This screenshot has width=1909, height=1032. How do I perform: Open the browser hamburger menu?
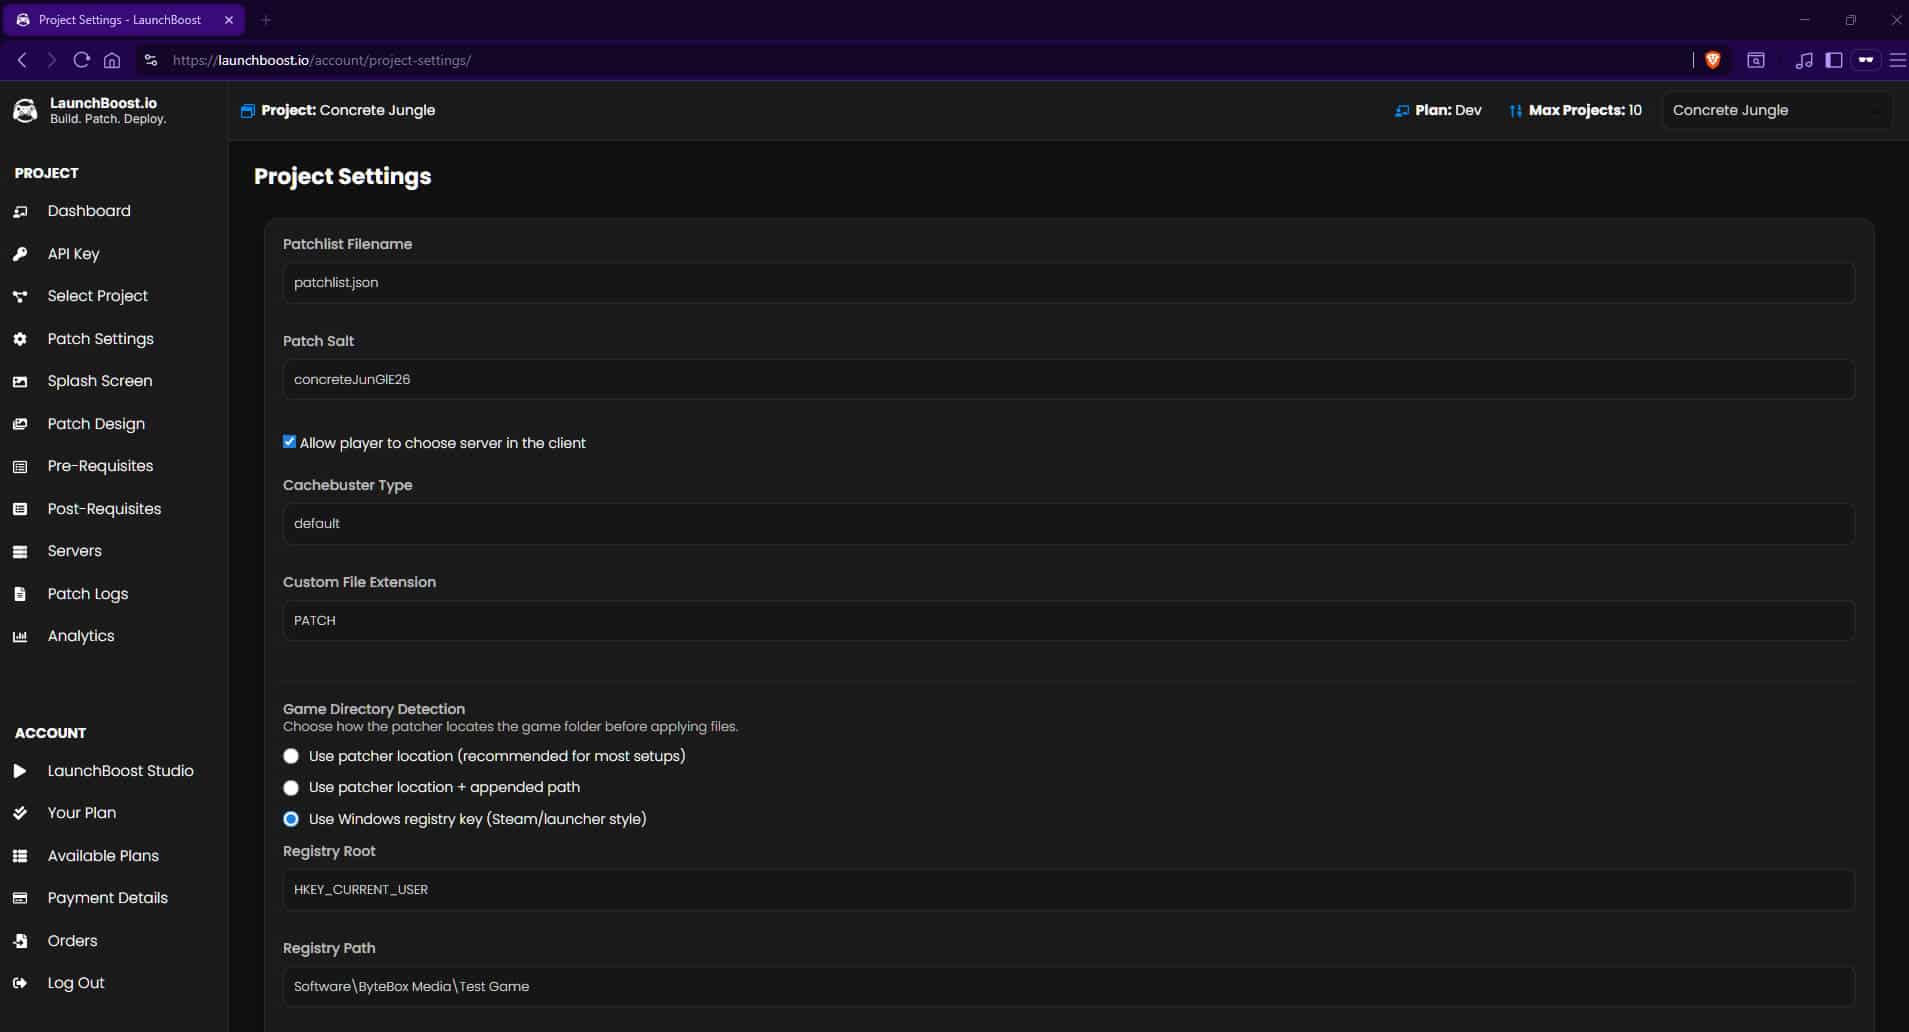[x=1897, y=60]
